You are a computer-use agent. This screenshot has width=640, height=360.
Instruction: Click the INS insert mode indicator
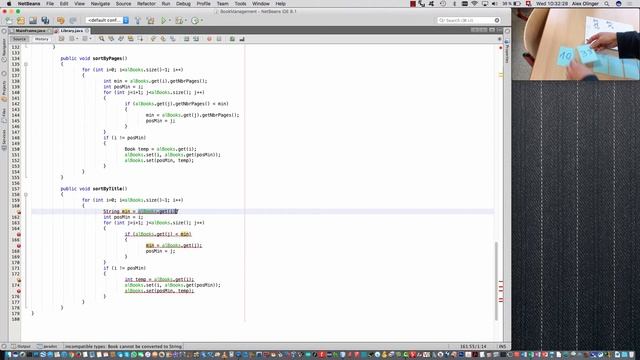tap(502, 346)
